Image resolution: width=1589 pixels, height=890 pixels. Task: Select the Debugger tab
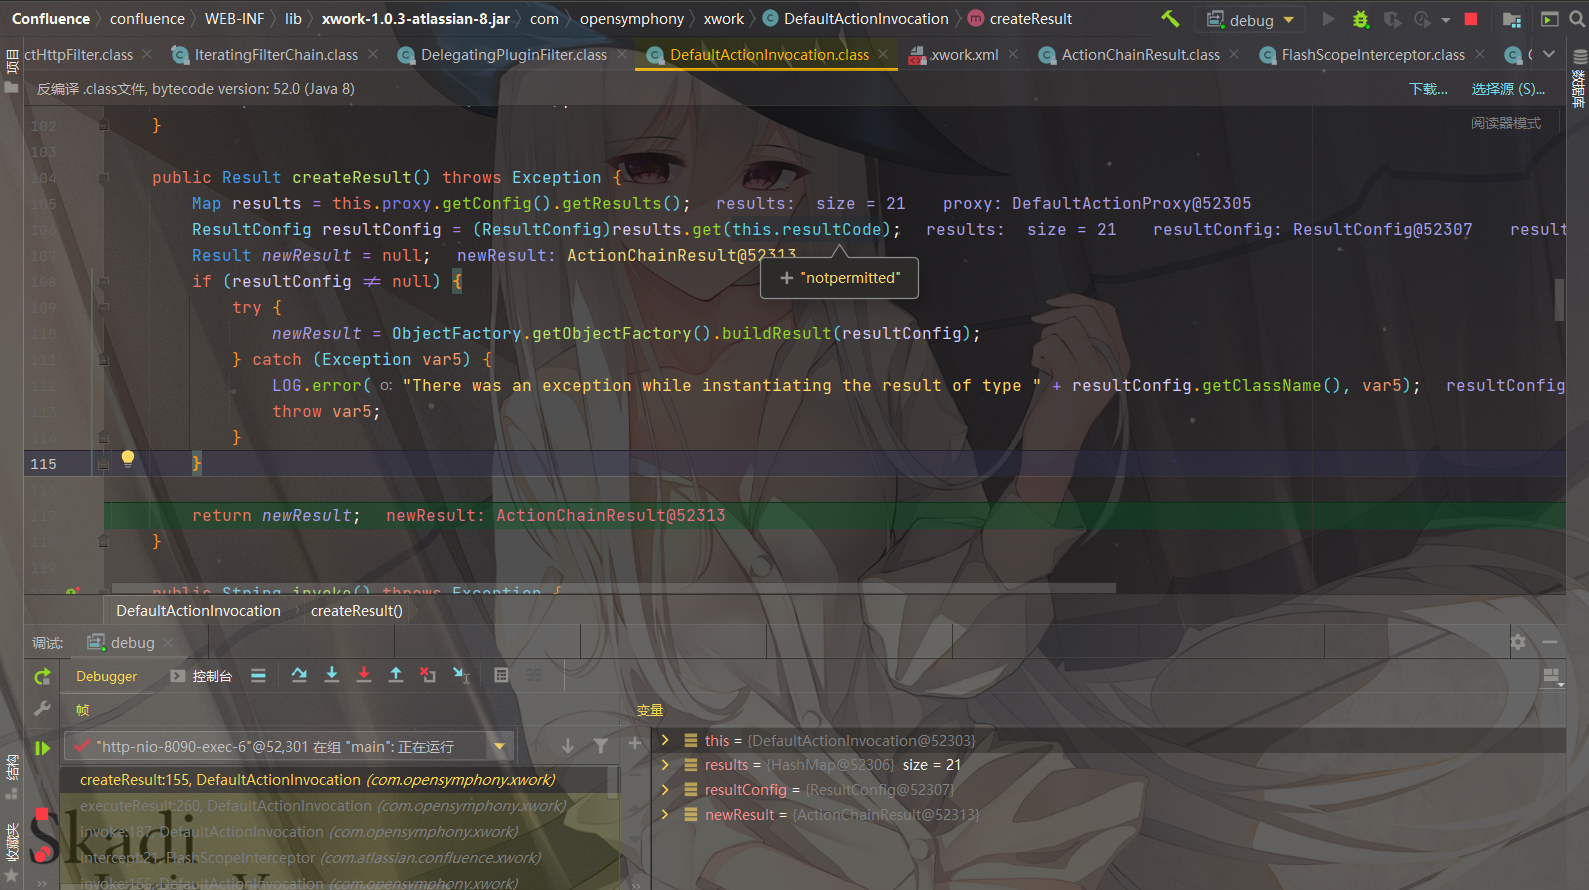tap(107, 676)
